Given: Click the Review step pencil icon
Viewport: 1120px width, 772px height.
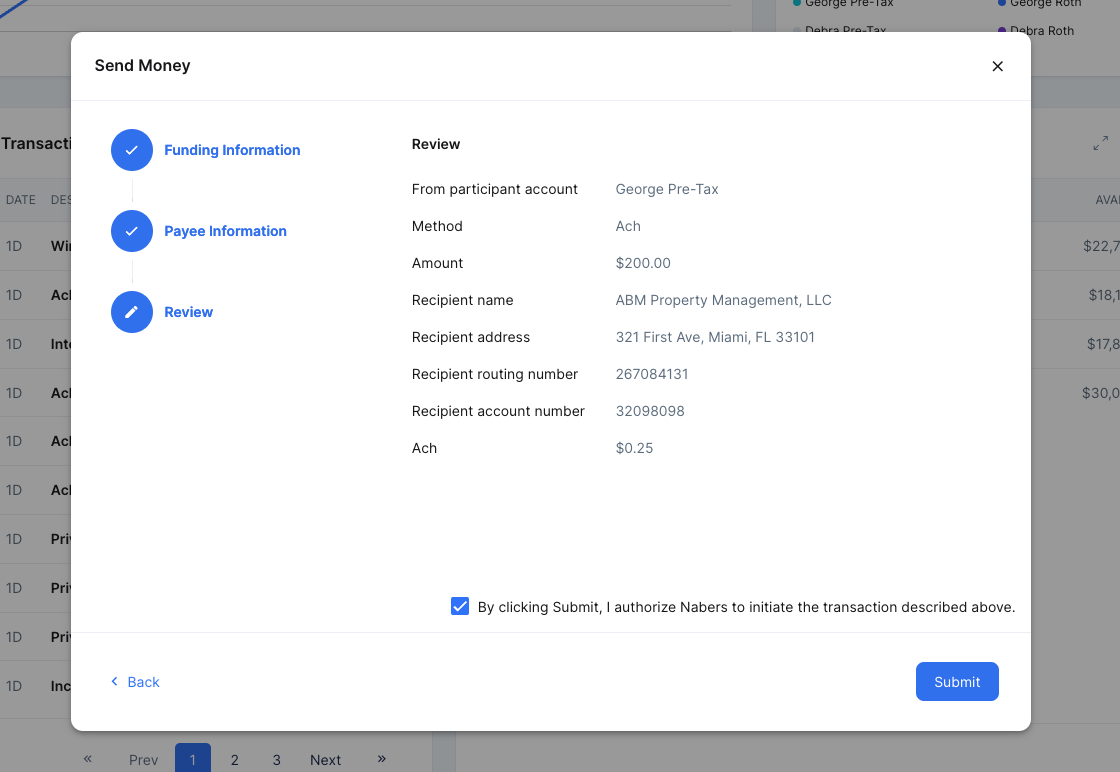Looking at the screenshot, I should (132, 312).
